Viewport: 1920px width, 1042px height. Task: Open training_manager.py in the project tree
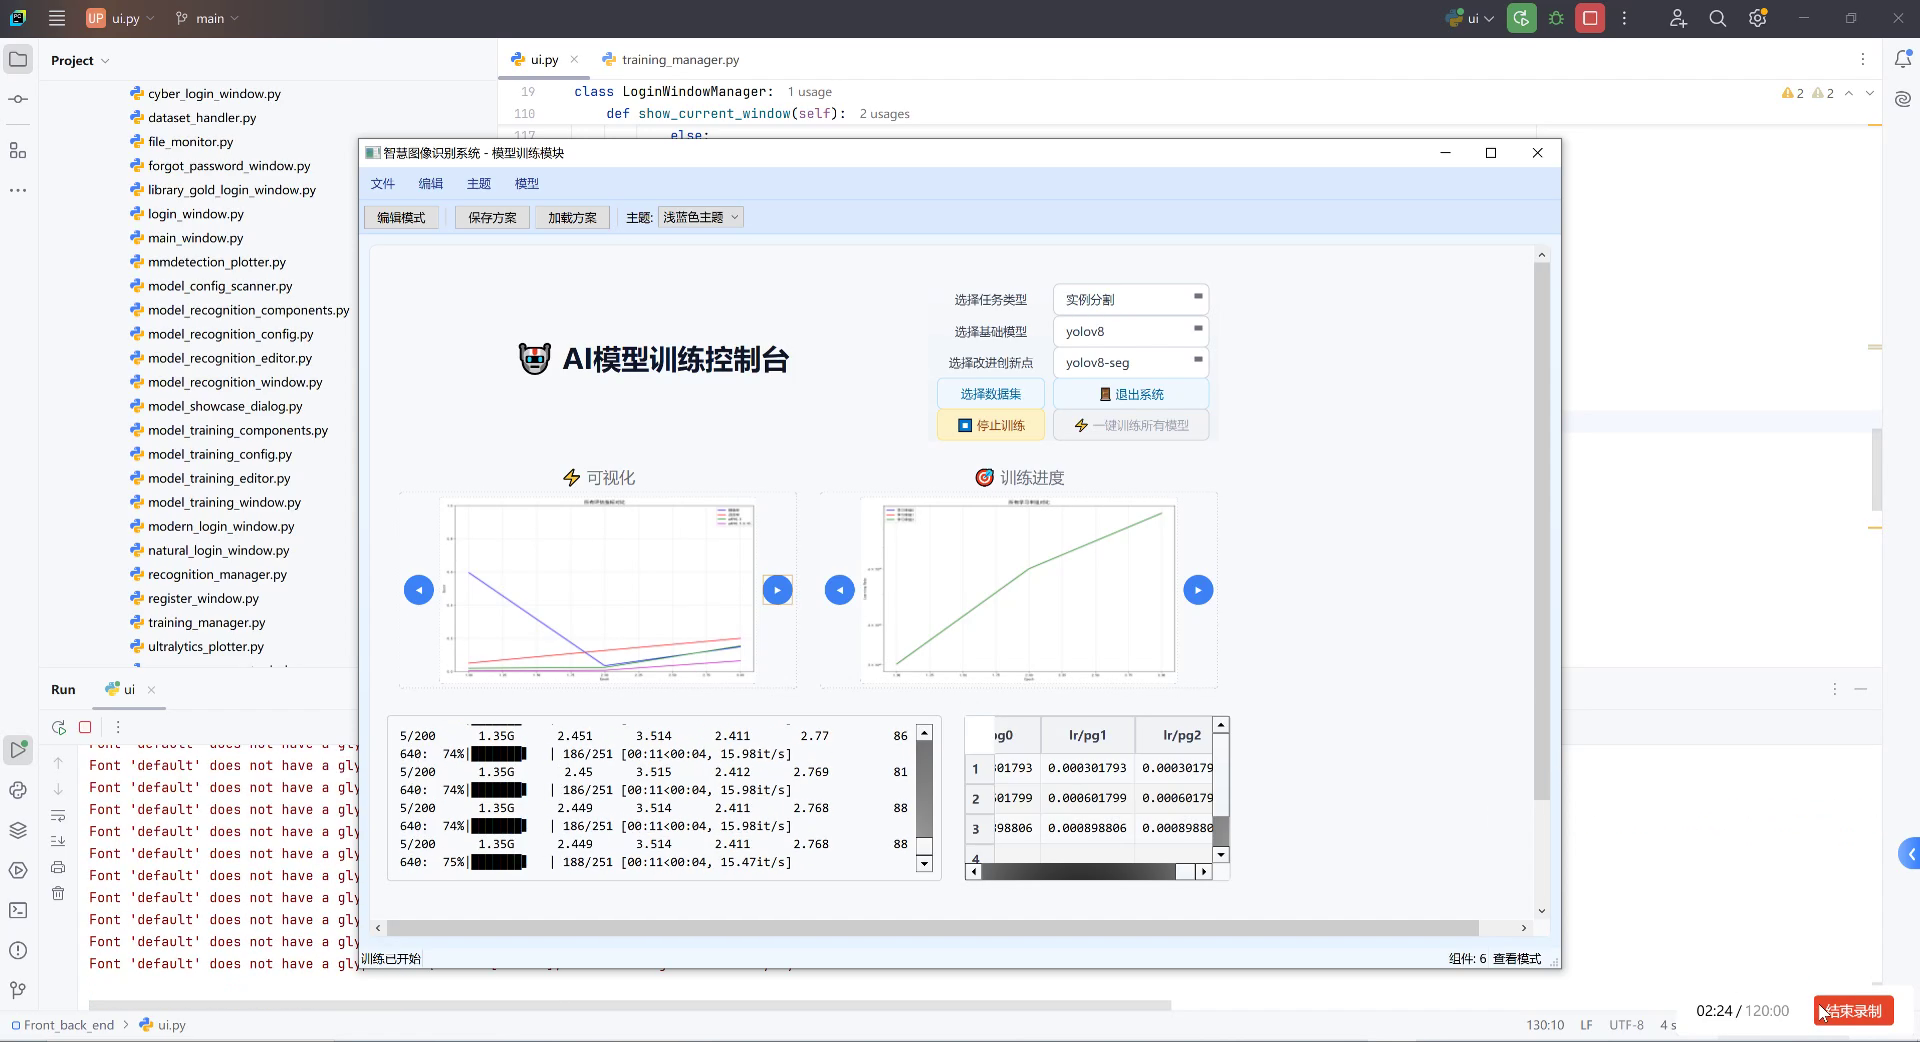[x=206, y=622]
